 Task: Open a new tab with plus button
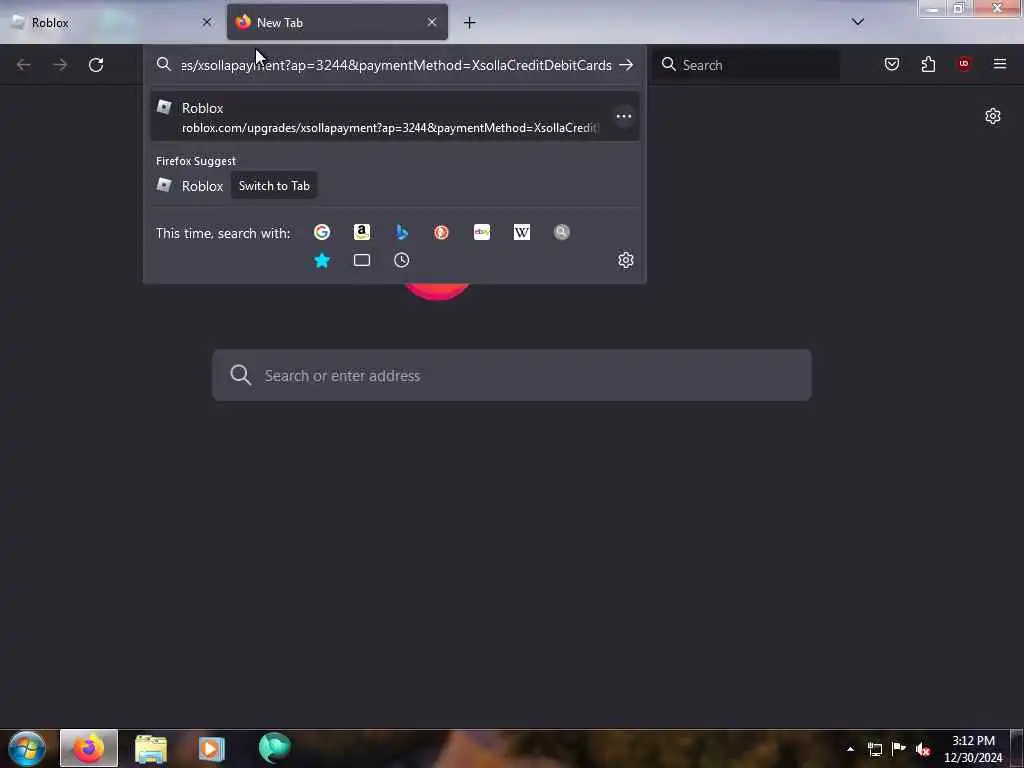pyautogui.click(x=470, y=23)
